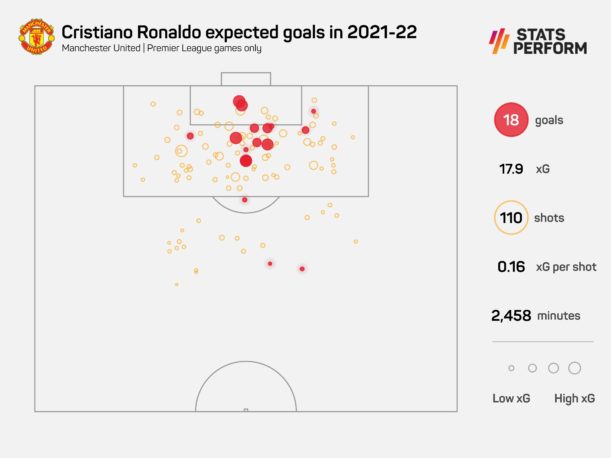Click inside the centre circle arc

click(x=245, y=390)
